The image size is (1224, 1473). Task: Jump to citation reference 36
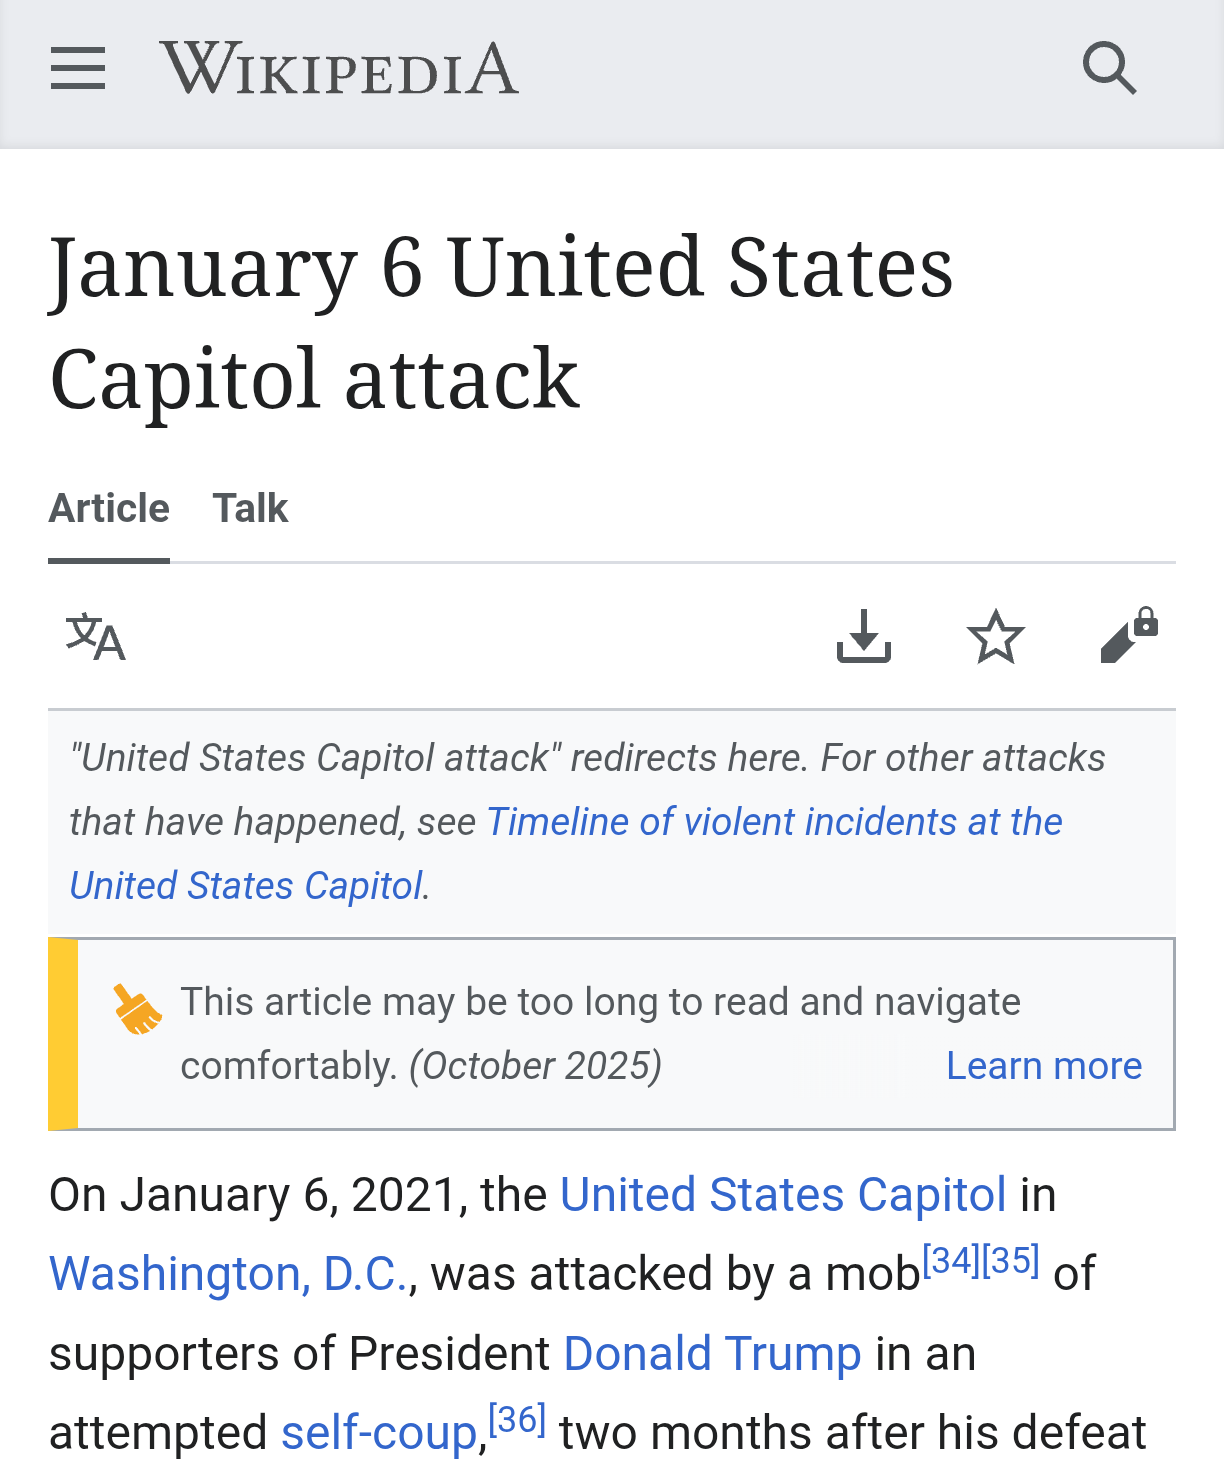517,1419
